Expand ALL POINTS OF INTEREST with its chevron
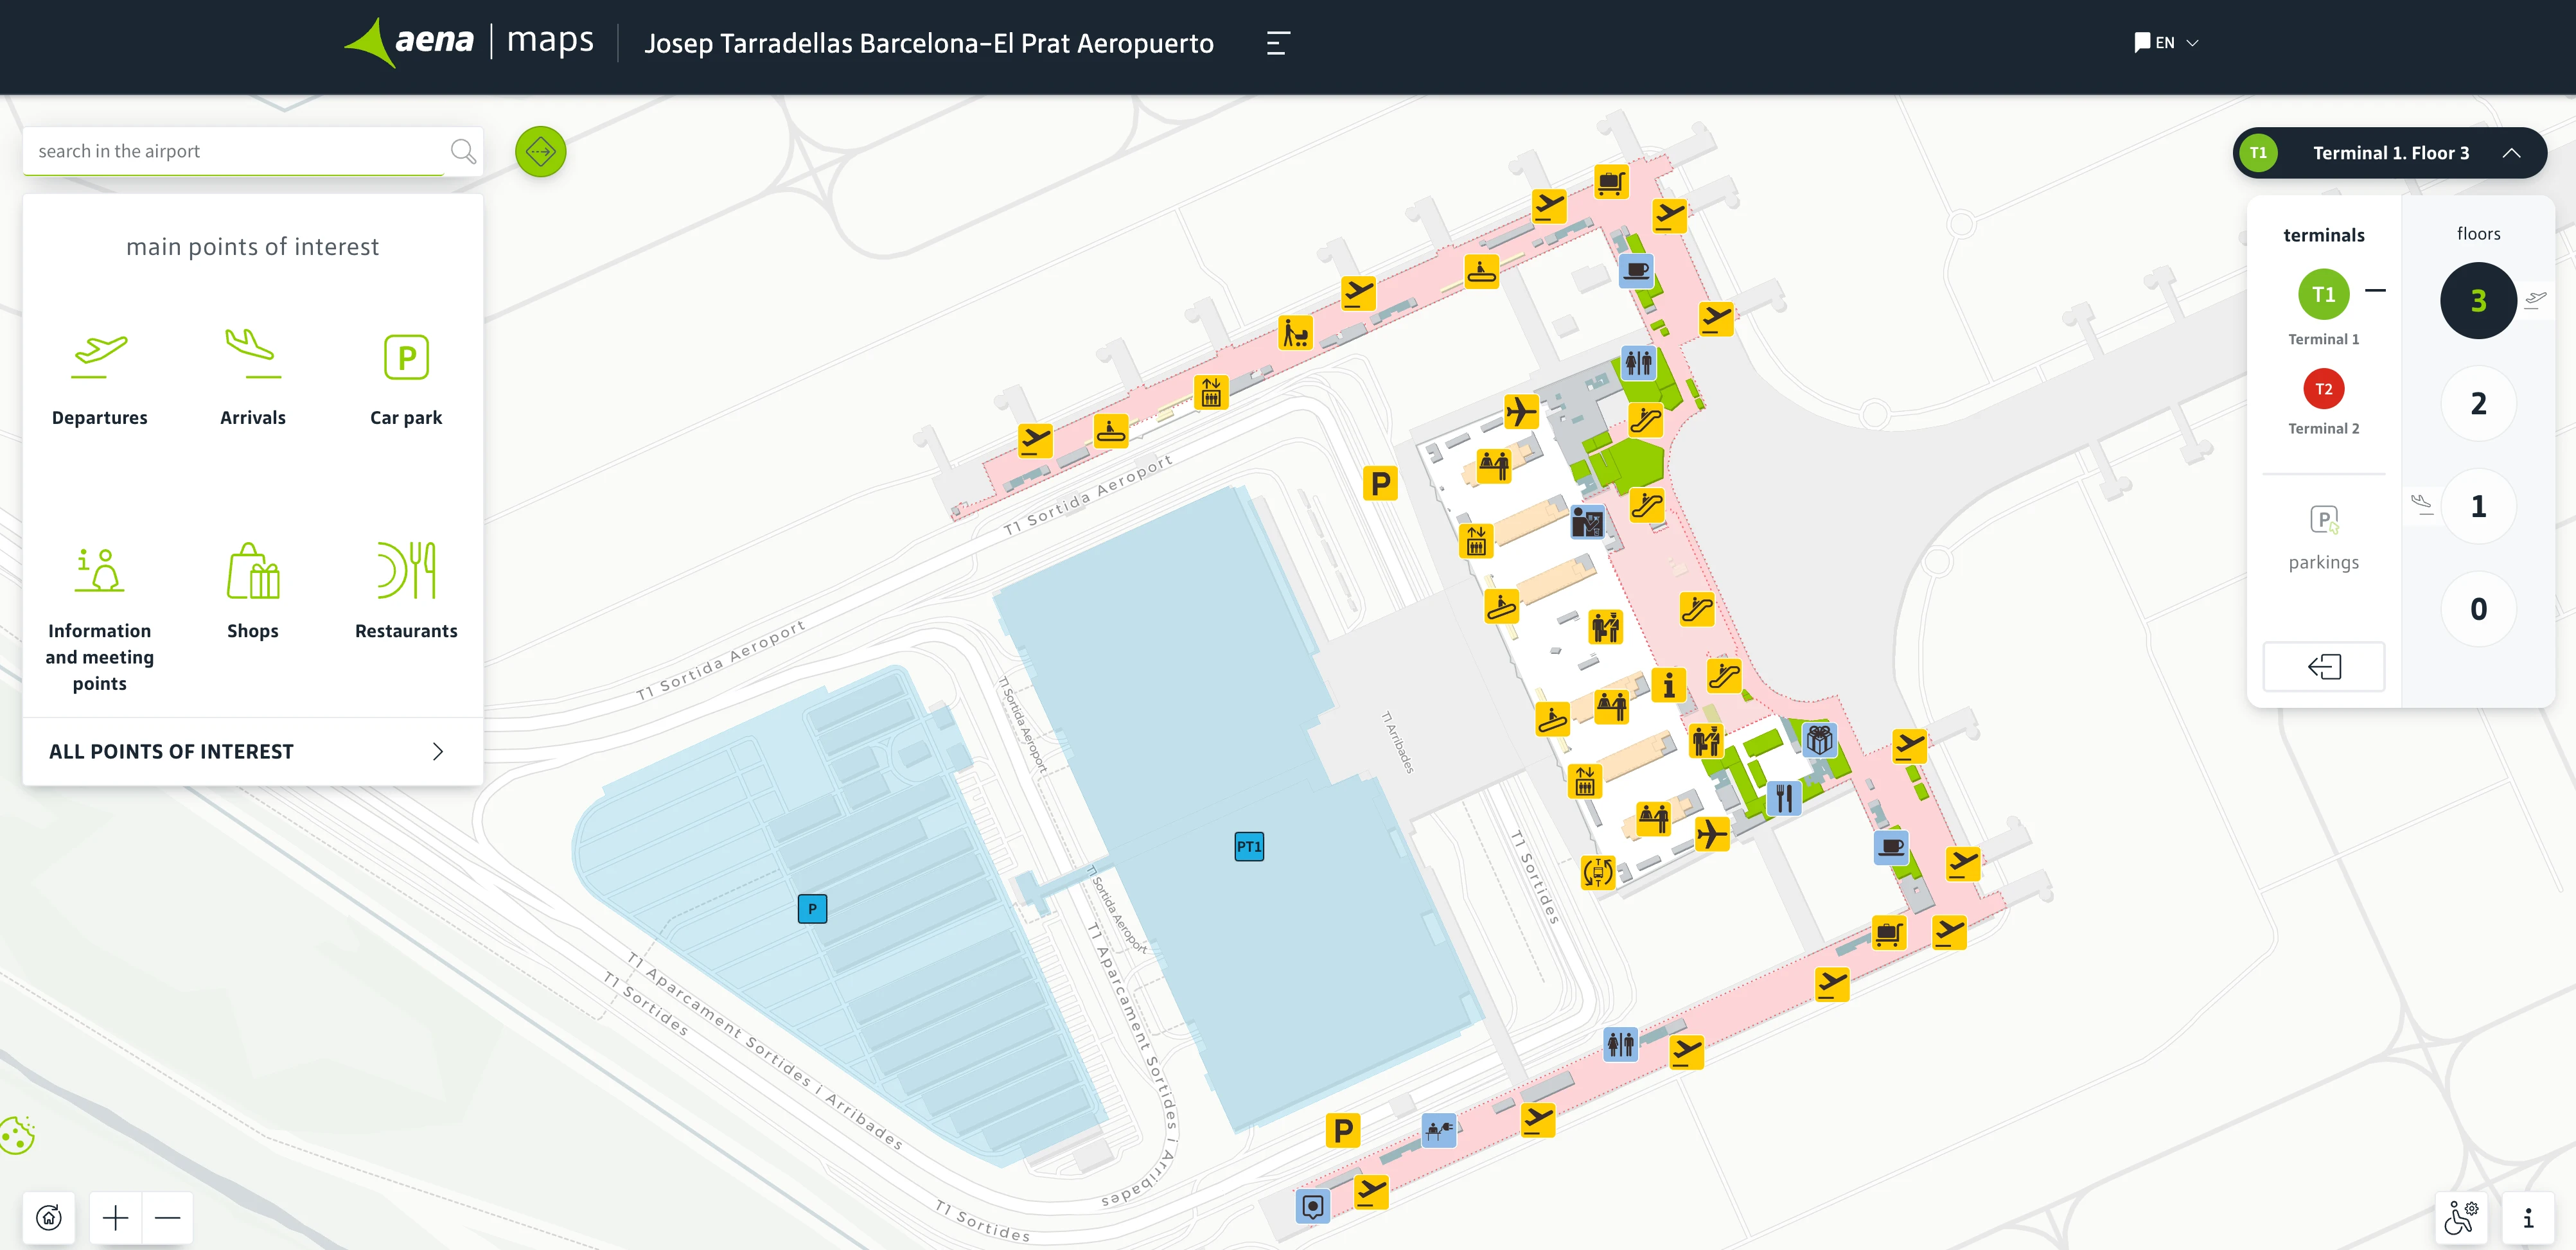 (436, 751)
